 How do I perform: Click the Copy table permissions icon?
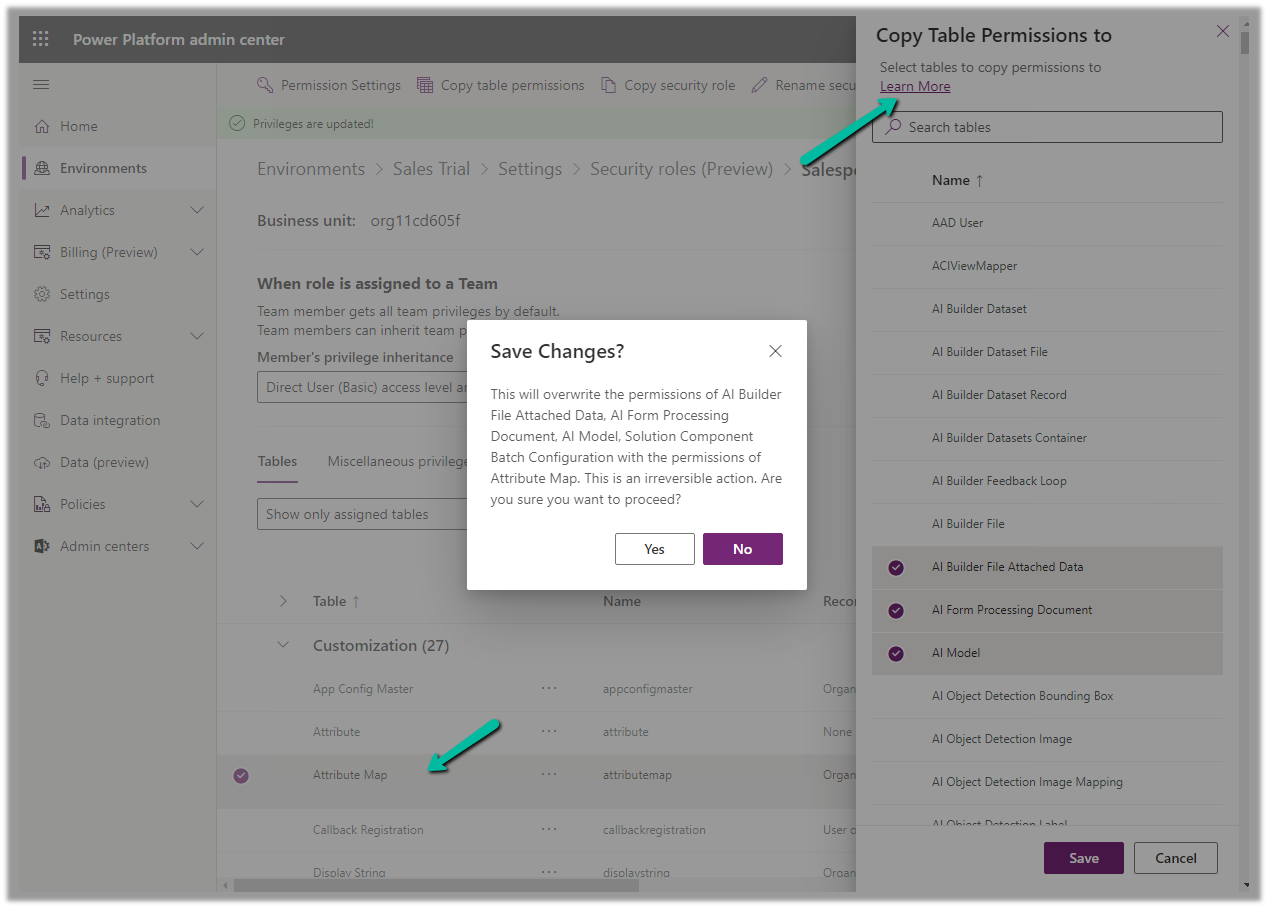tap(425, 85)
